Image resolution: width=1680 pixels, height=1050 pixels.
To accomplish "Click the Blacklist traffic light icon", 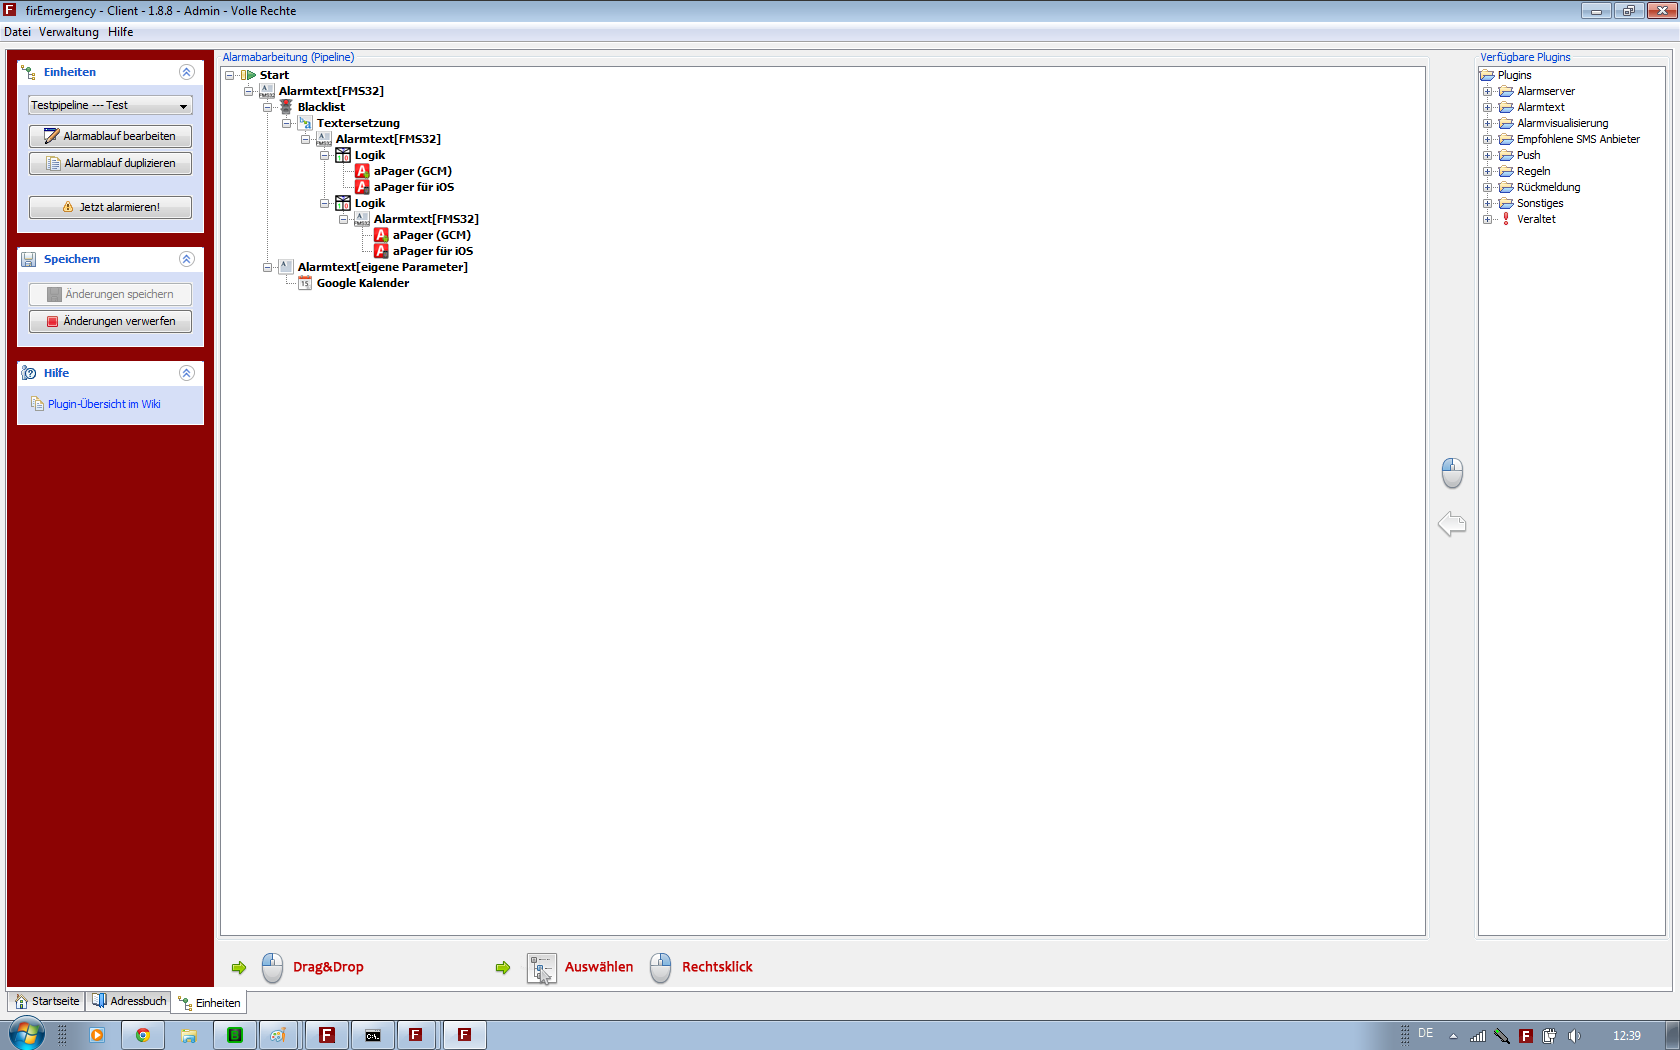I will pos(286,107).
